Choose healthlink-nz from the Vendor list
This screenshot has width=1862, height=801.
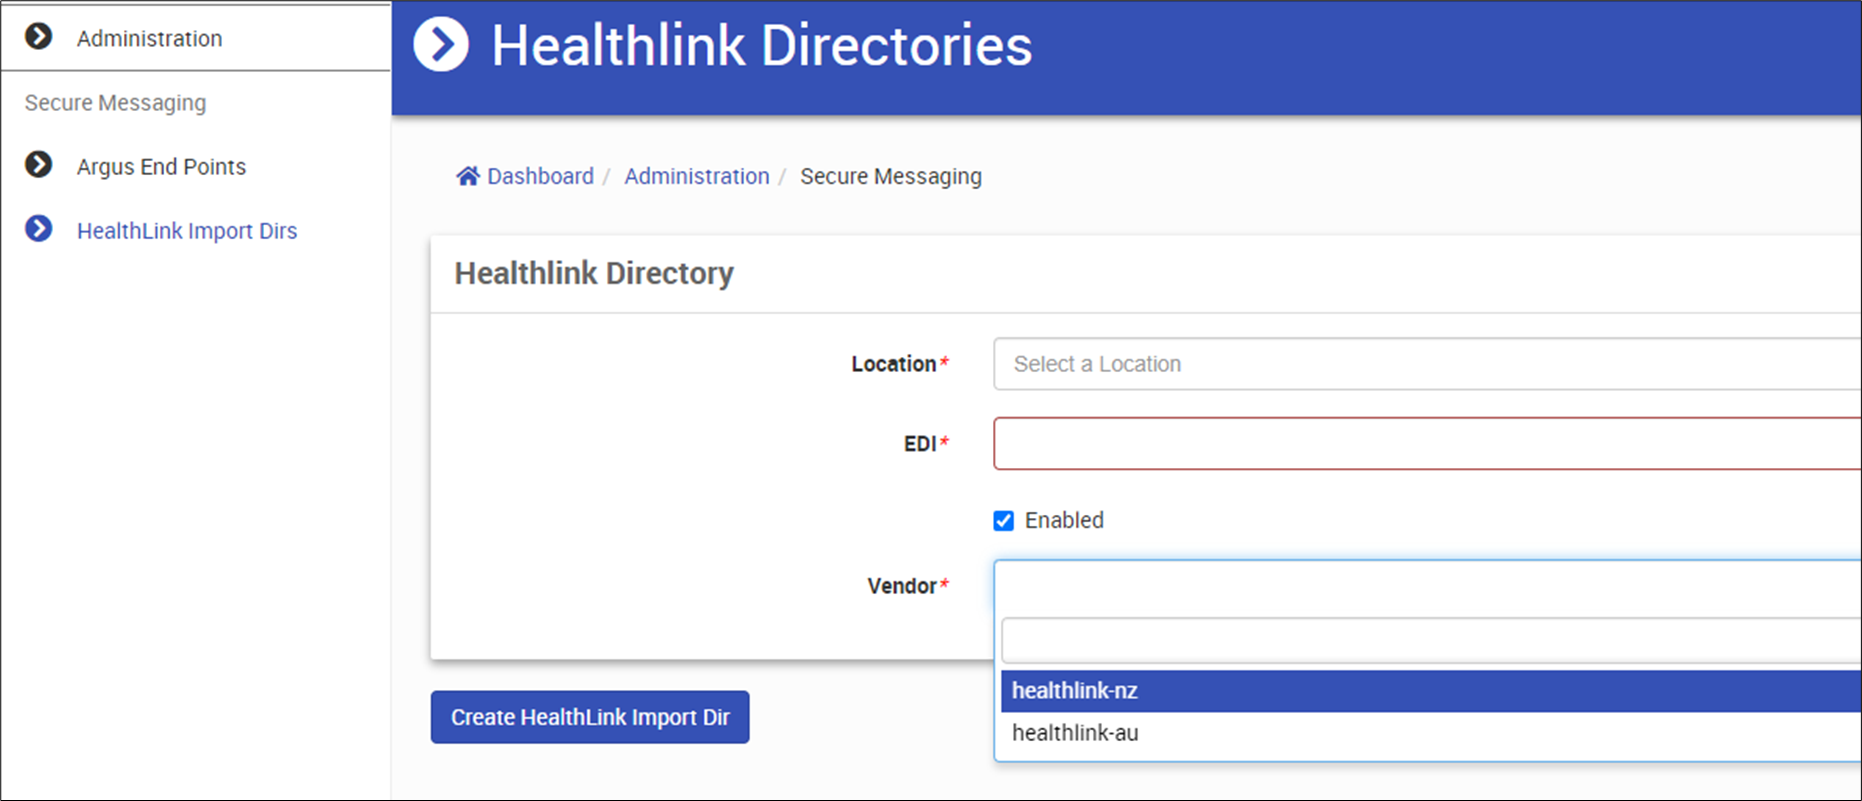[1431, 691]
